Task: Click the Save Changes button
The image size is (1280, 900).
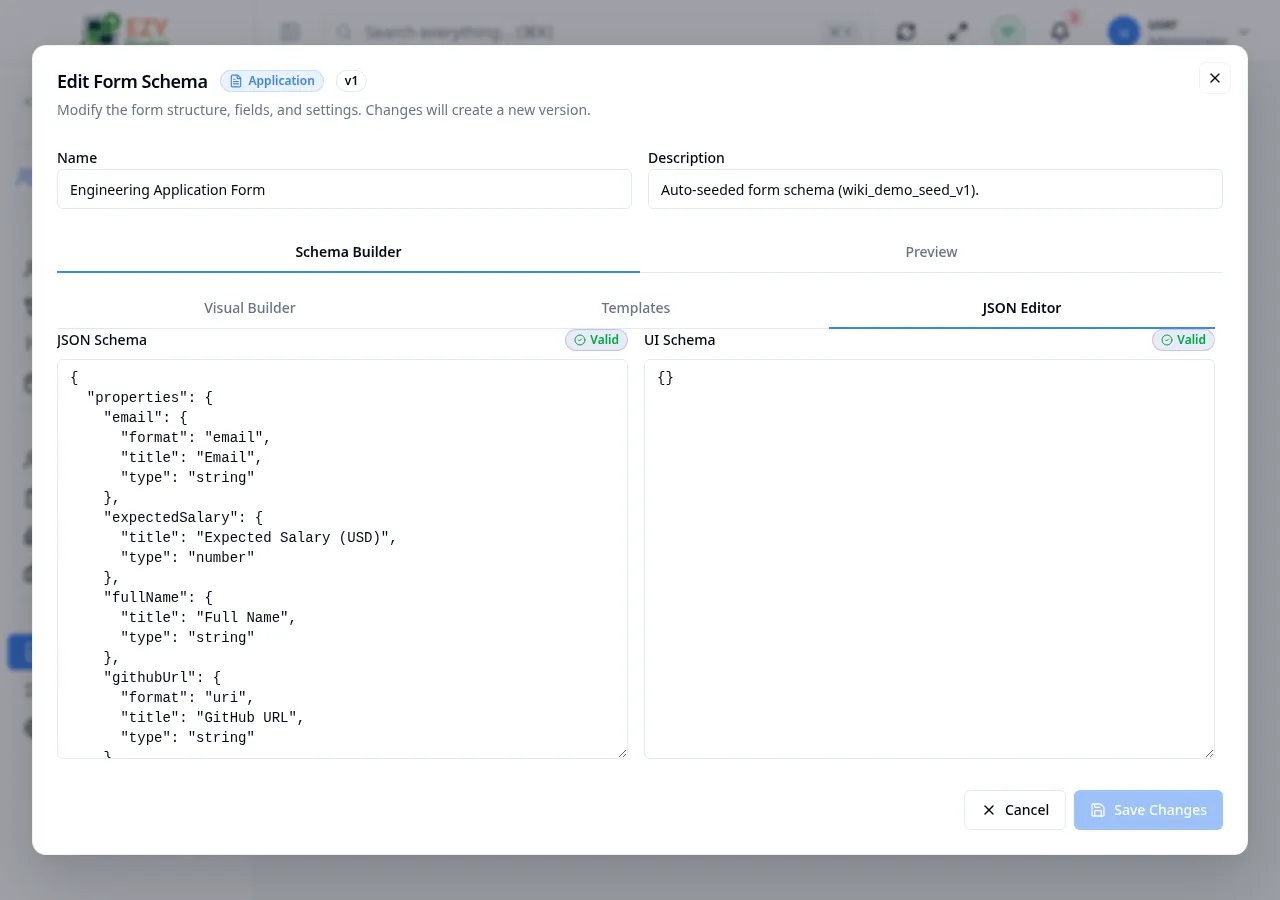Action: click(x=1148, y=810)
